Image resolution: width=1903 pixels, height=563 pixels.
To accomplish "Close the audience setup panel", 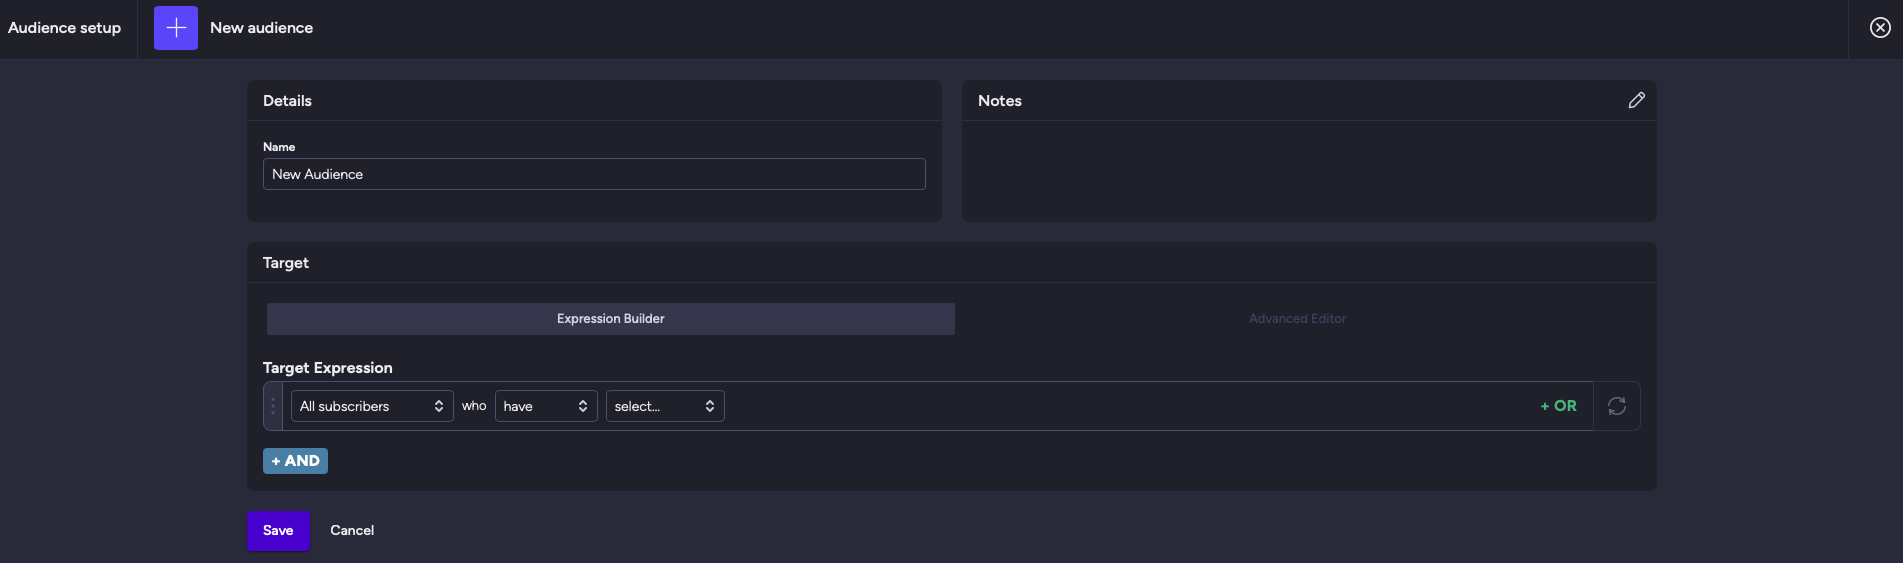I will tap(1880, 28).
